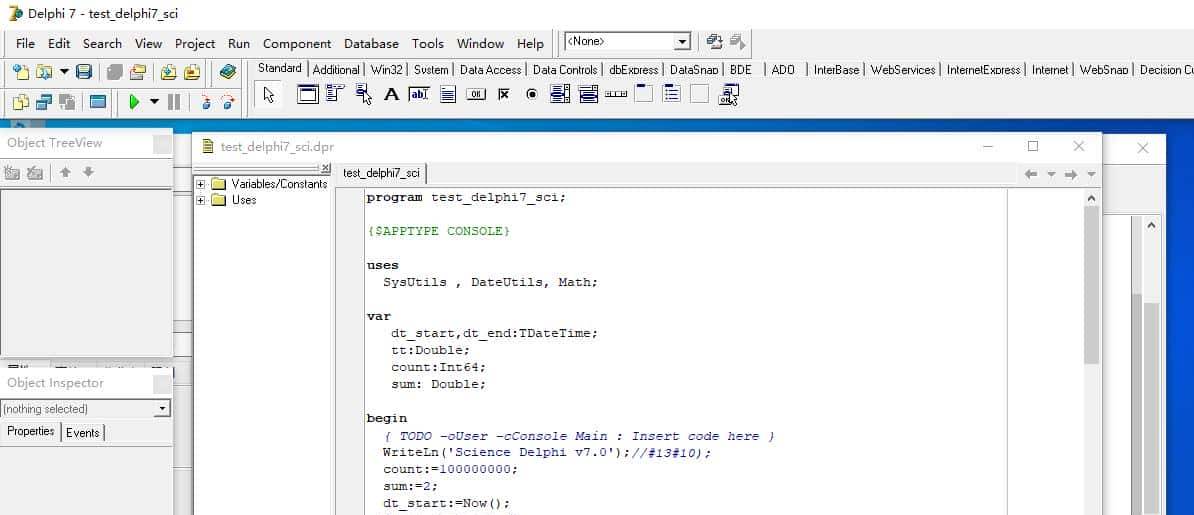The width and height of the screenshot is (1194, 515).
Task: Click the Set debug desktop icon
Action: click(x=737, y=42)
